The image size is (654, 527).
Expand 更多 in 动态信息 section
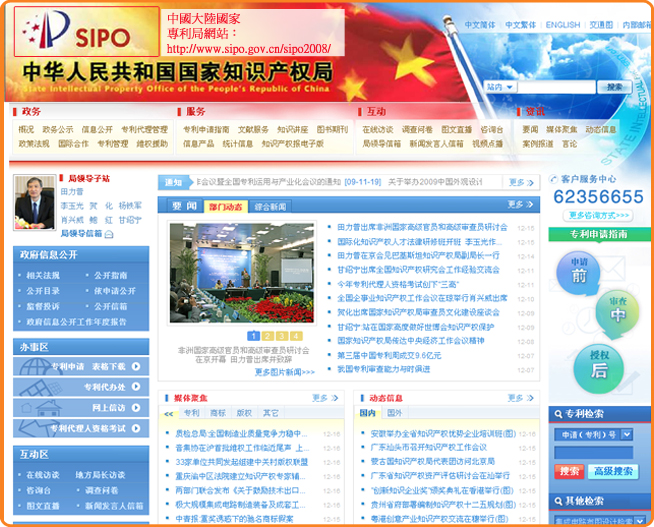(520, 398)
